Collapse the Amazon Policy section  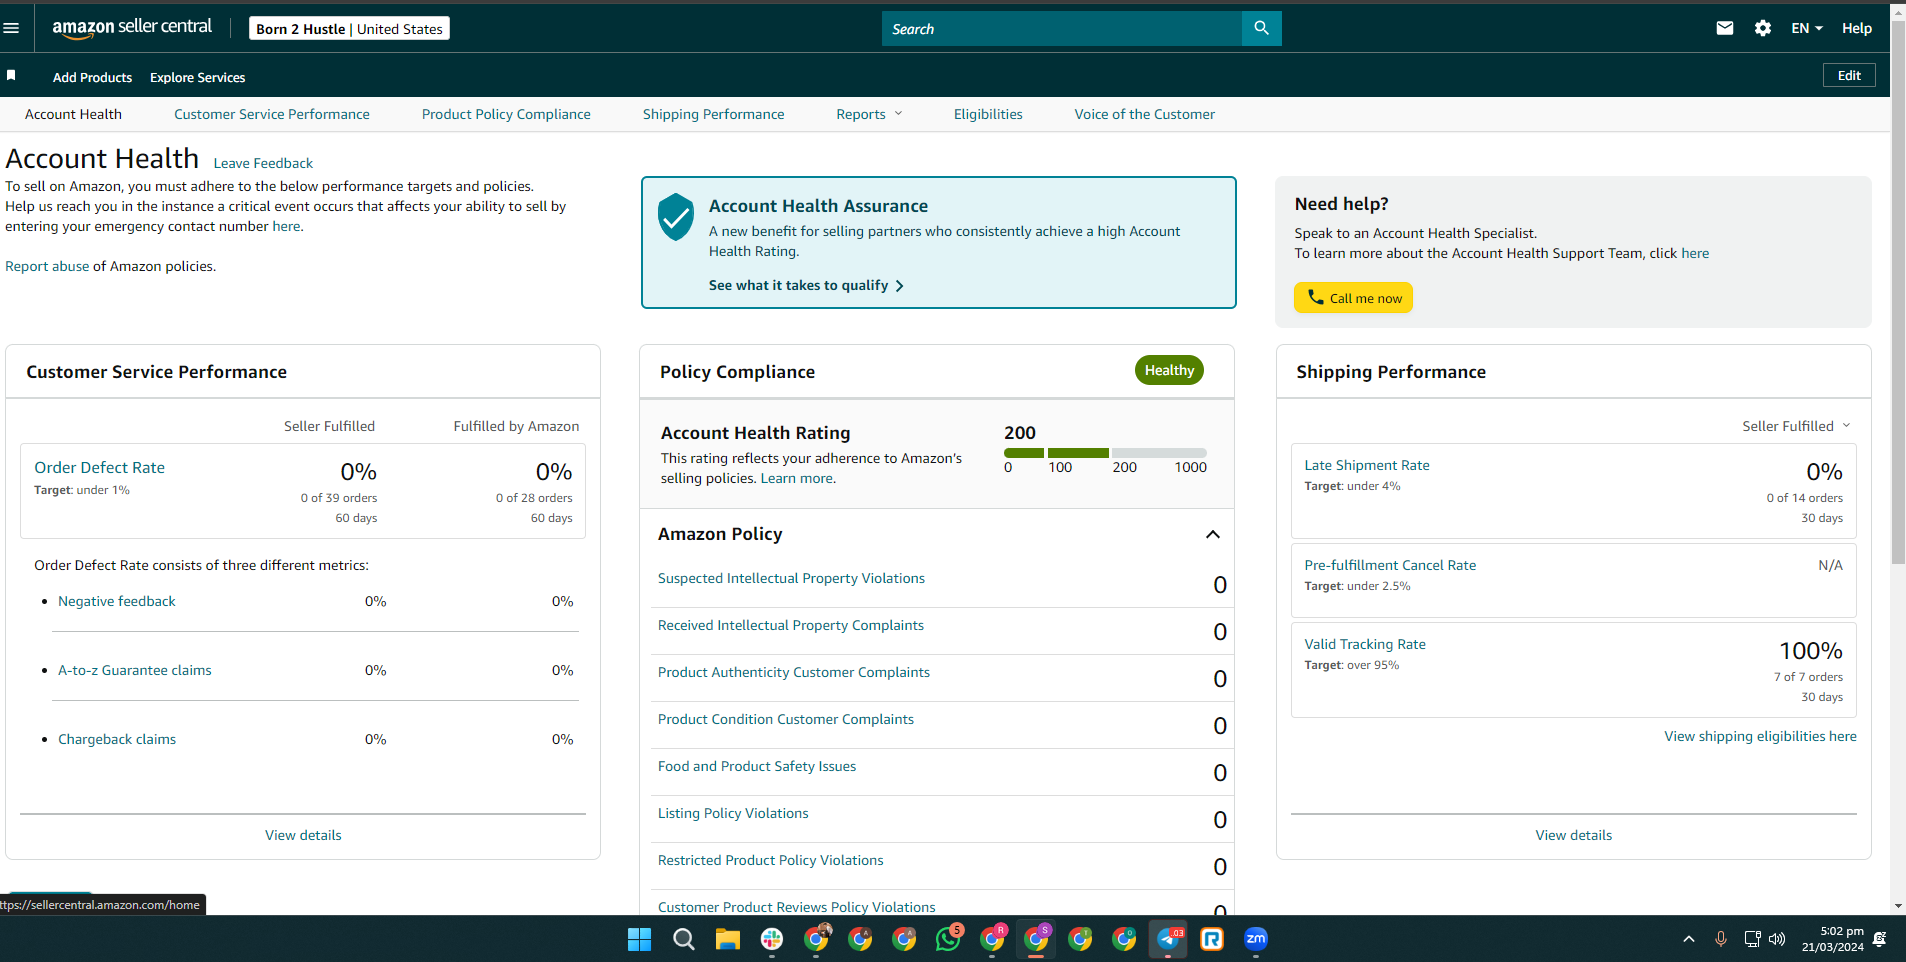pos(1213,534)
